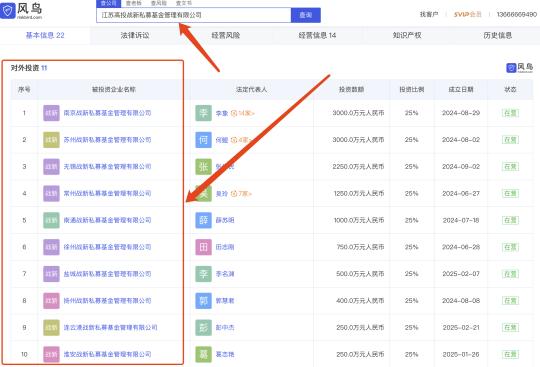
Task: Click the 李 avatar in row 7
Action: [x=204, y=274]
